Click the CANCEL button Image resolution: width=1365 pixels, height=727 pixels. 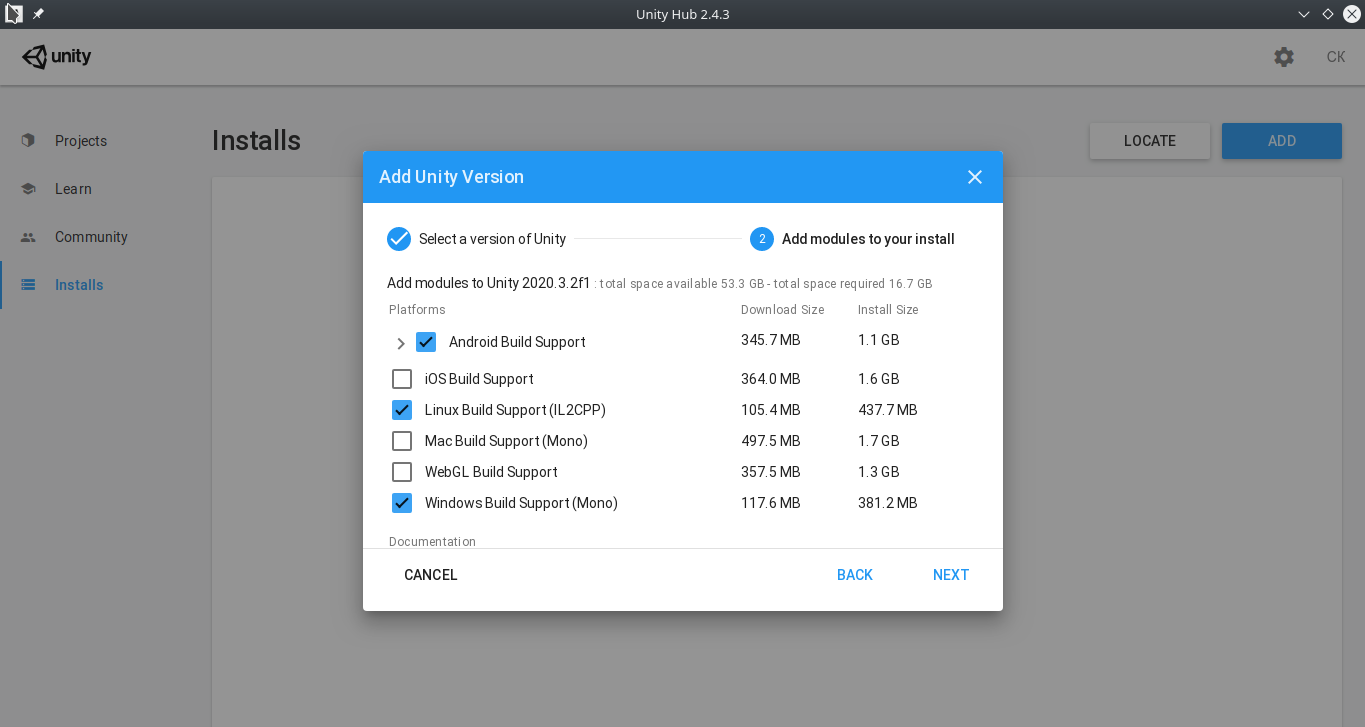pyautogui.click(x=431, y=575)
